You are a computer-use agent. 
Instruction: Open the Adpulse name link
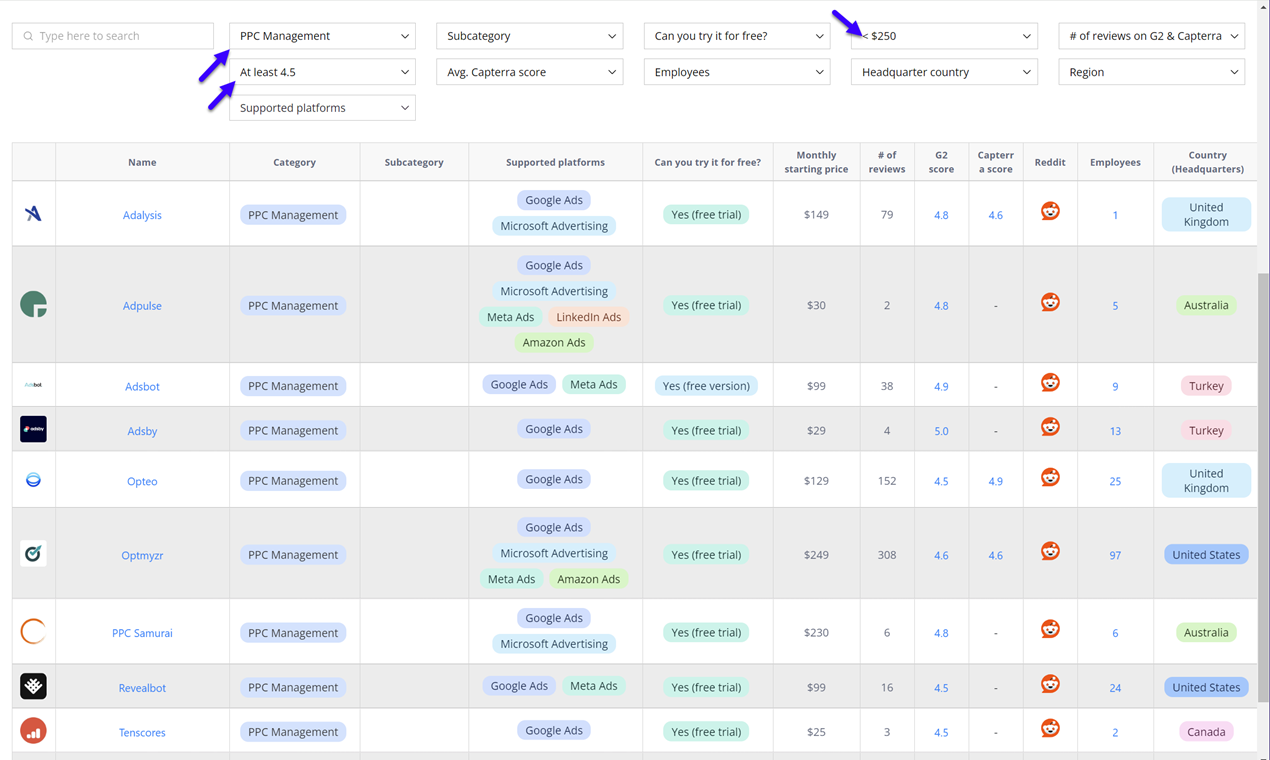[x=142, y=306]
